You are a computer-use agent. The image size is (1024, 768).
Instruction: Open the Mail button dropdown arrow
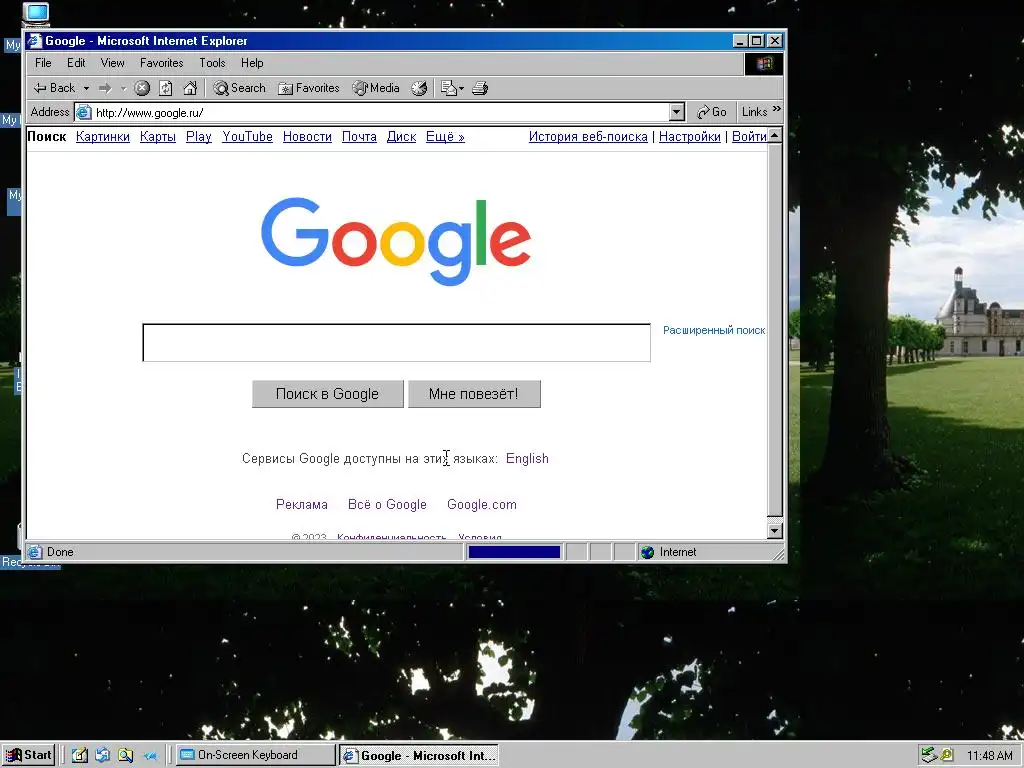click(461, 88)
